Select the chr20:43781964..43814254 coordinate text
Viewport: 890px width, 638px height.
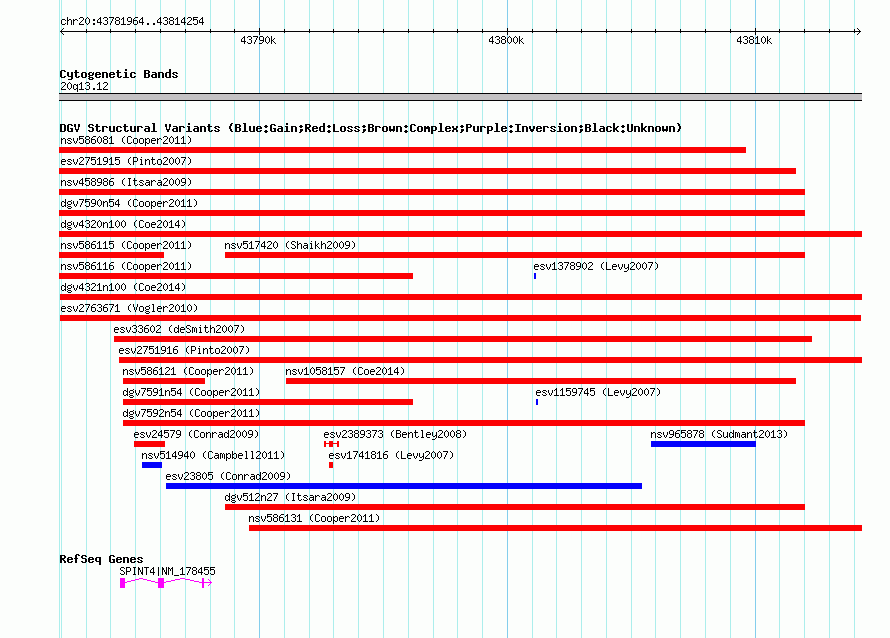[132, 21]
